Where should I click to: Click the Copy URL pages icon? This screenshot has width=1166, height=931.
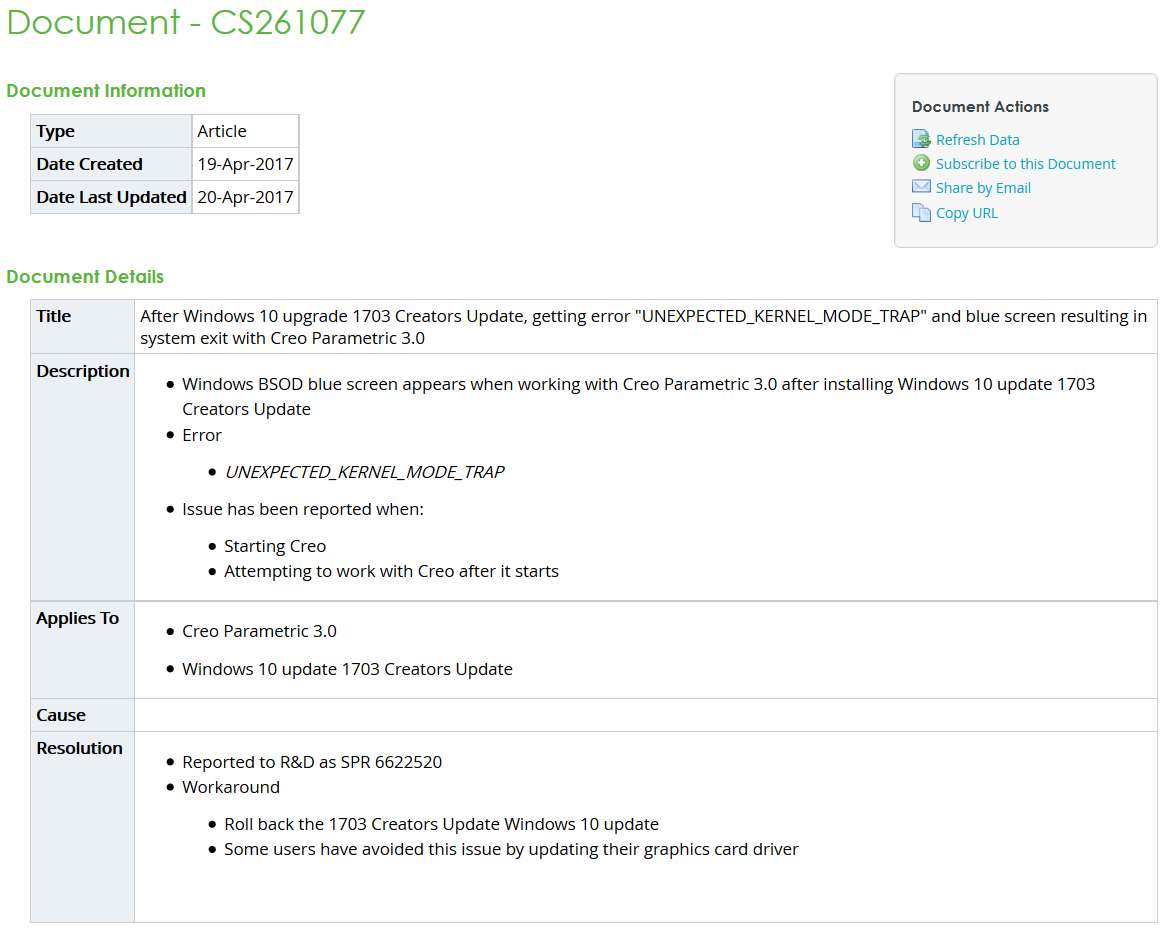[x=921, y=213]
